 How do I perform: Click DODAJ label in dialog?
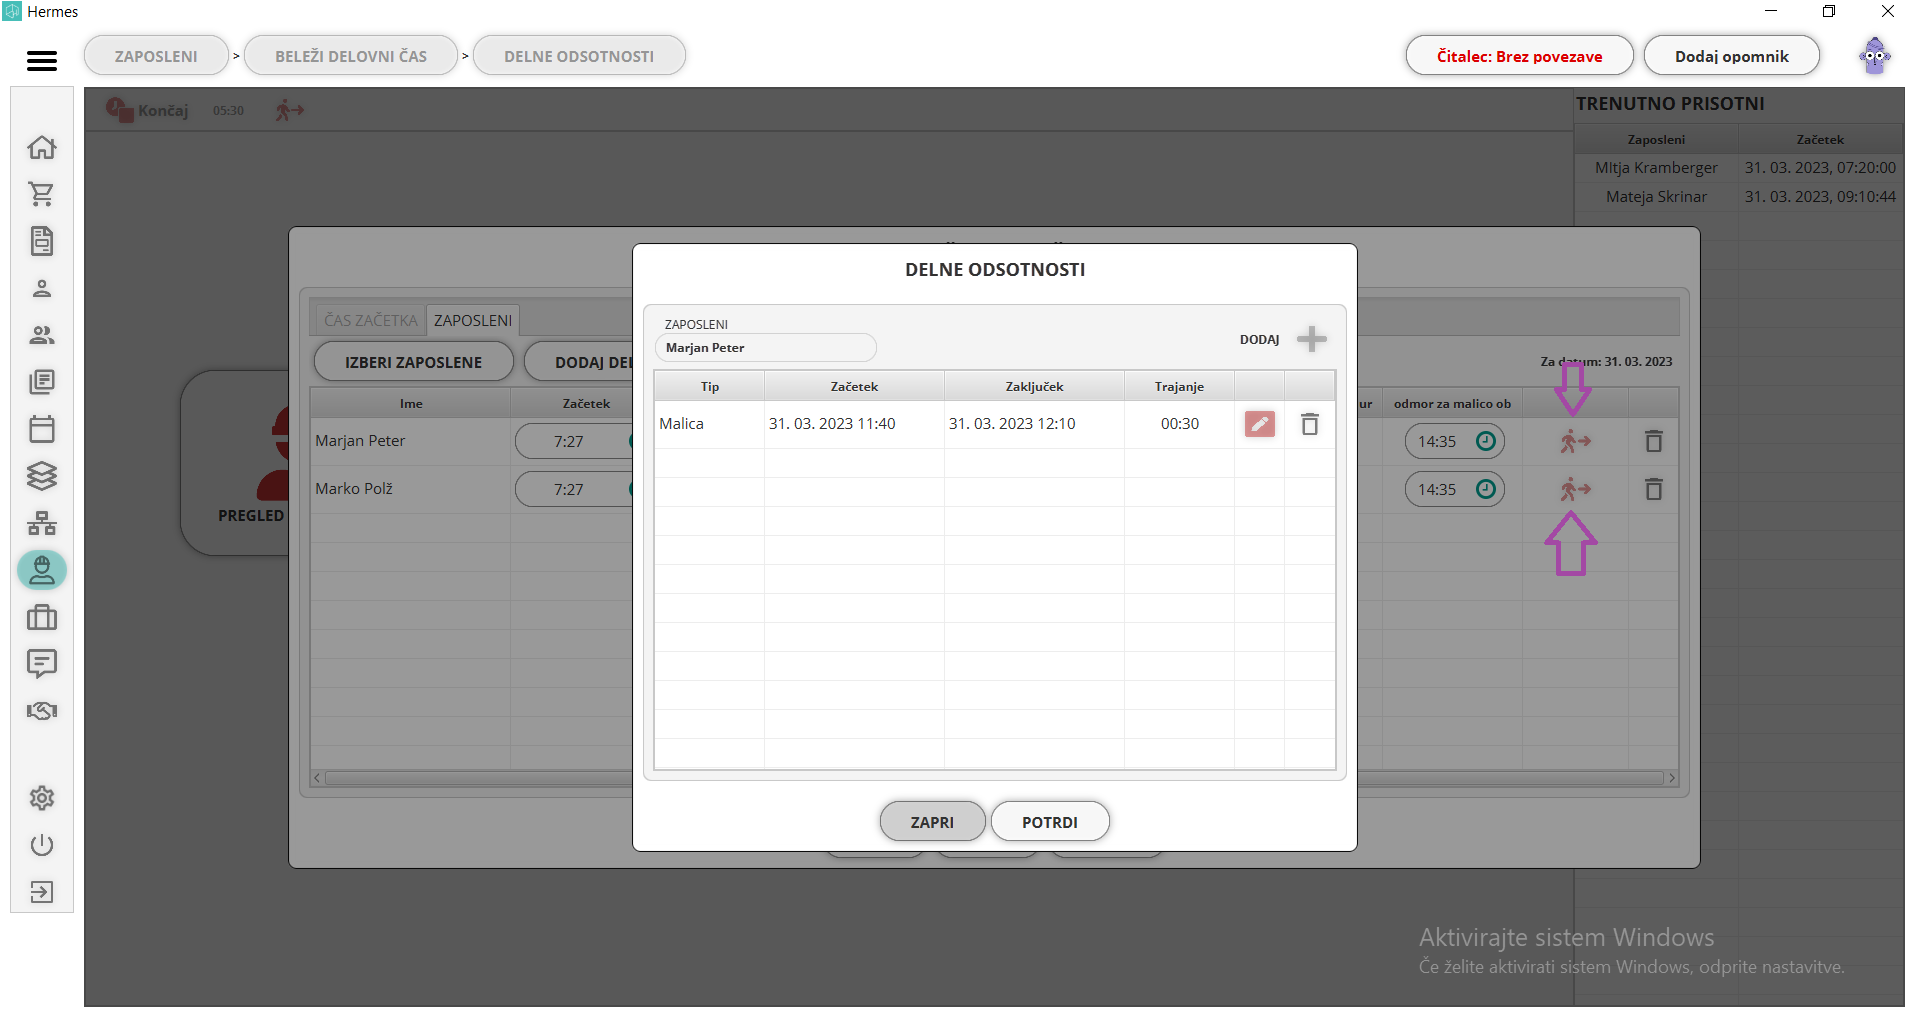1259,340
